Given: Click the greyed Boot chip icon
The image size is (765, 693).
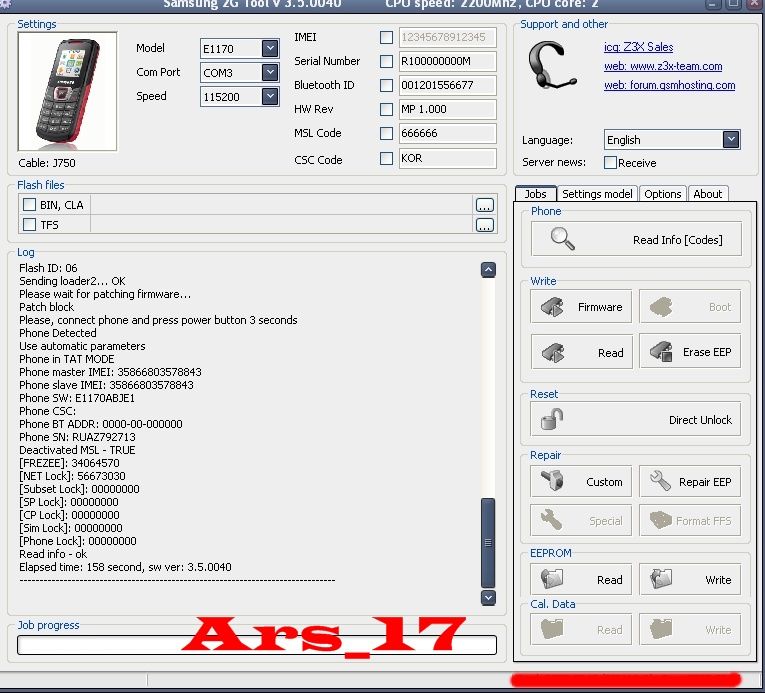Looking at the screenshot, I should tap(661, 306).
